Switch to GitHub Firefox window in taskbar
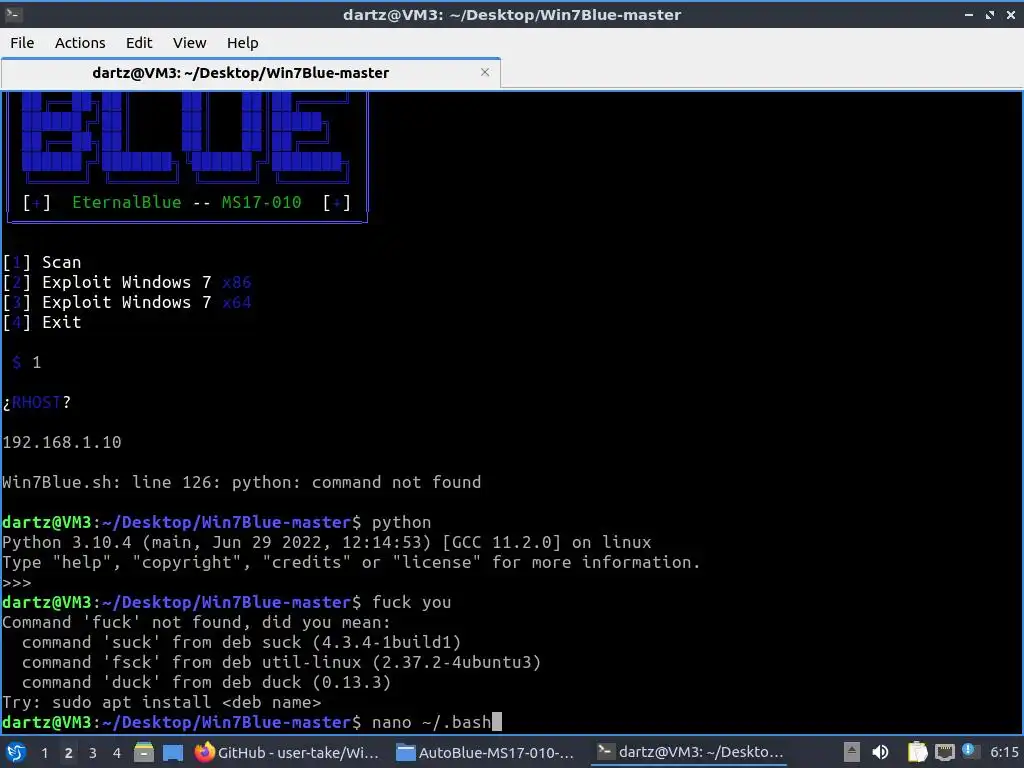Viewport: 1024px width, 768px height. pyautogui.click(x=287, y=752)
